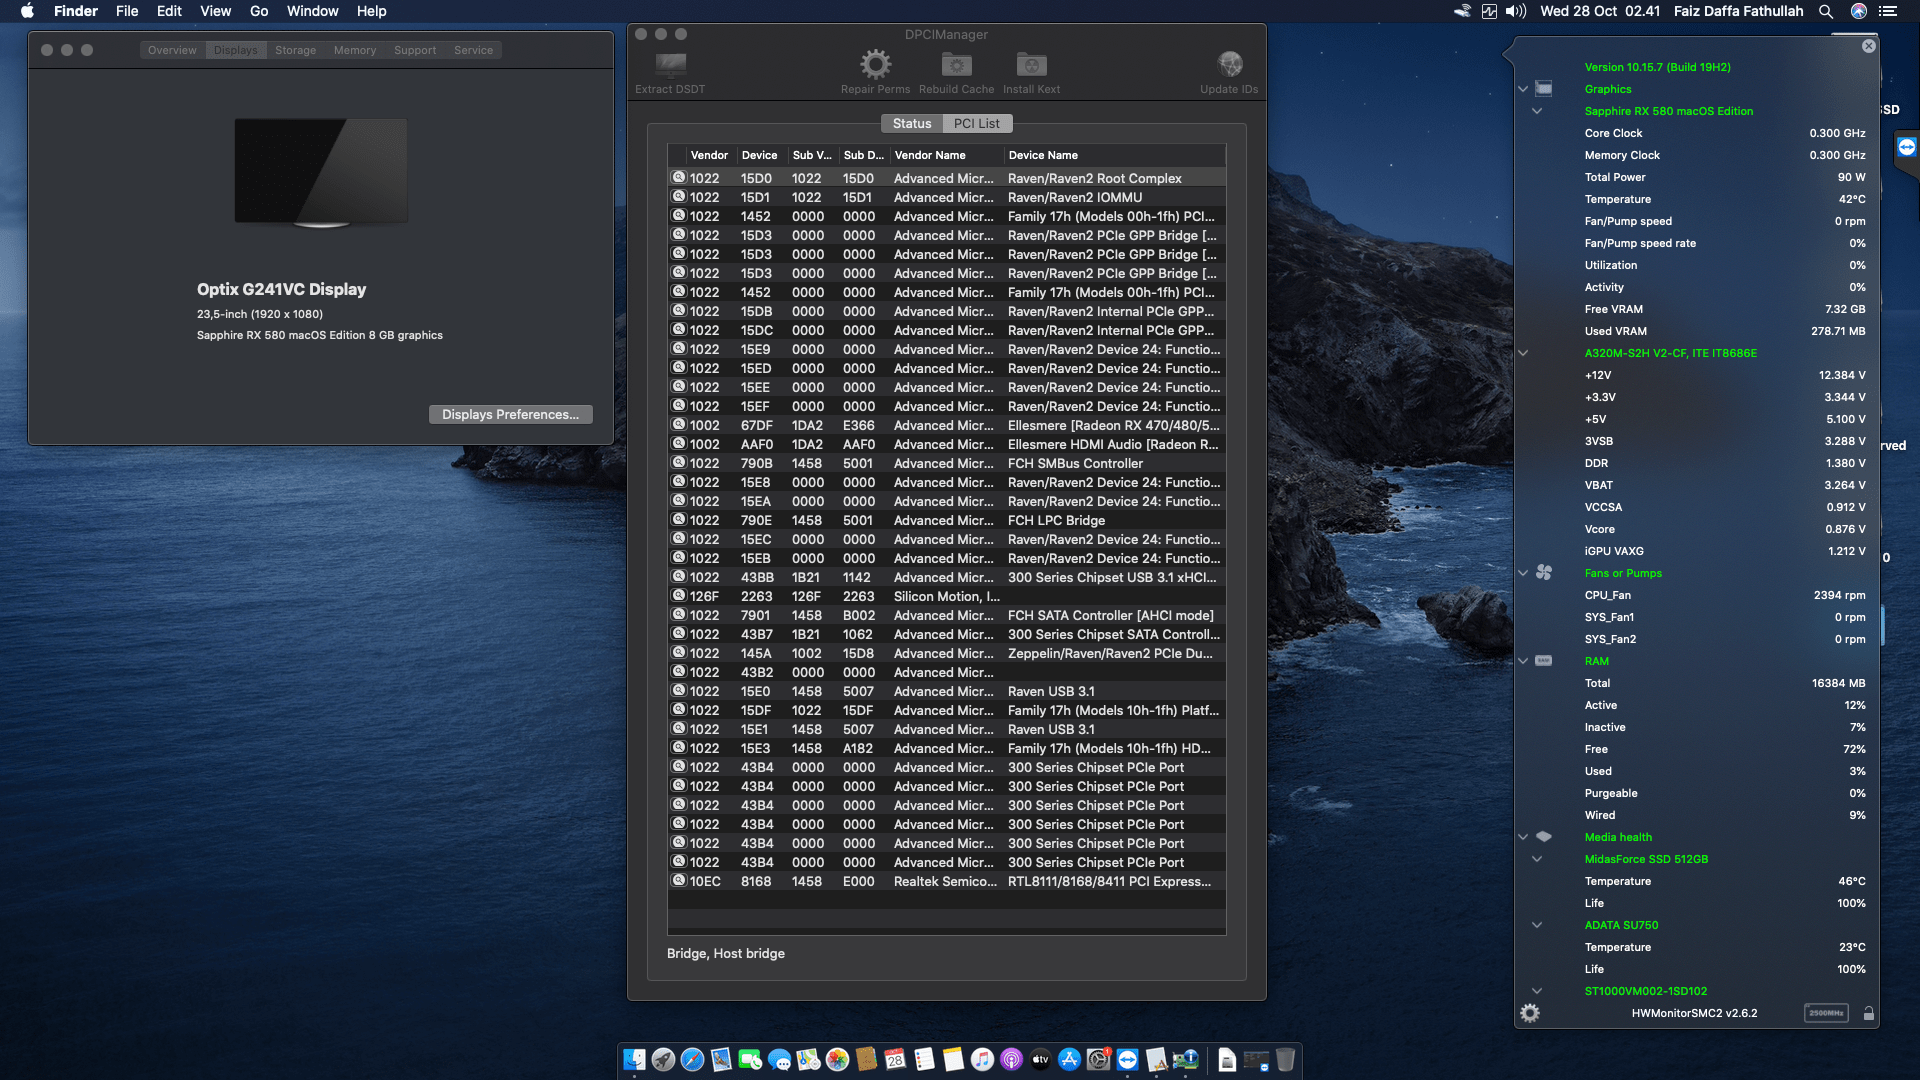Screen dimensions: 1920x1080
Task: Open TeamViewer from the Dock
Action: 1127,1060
